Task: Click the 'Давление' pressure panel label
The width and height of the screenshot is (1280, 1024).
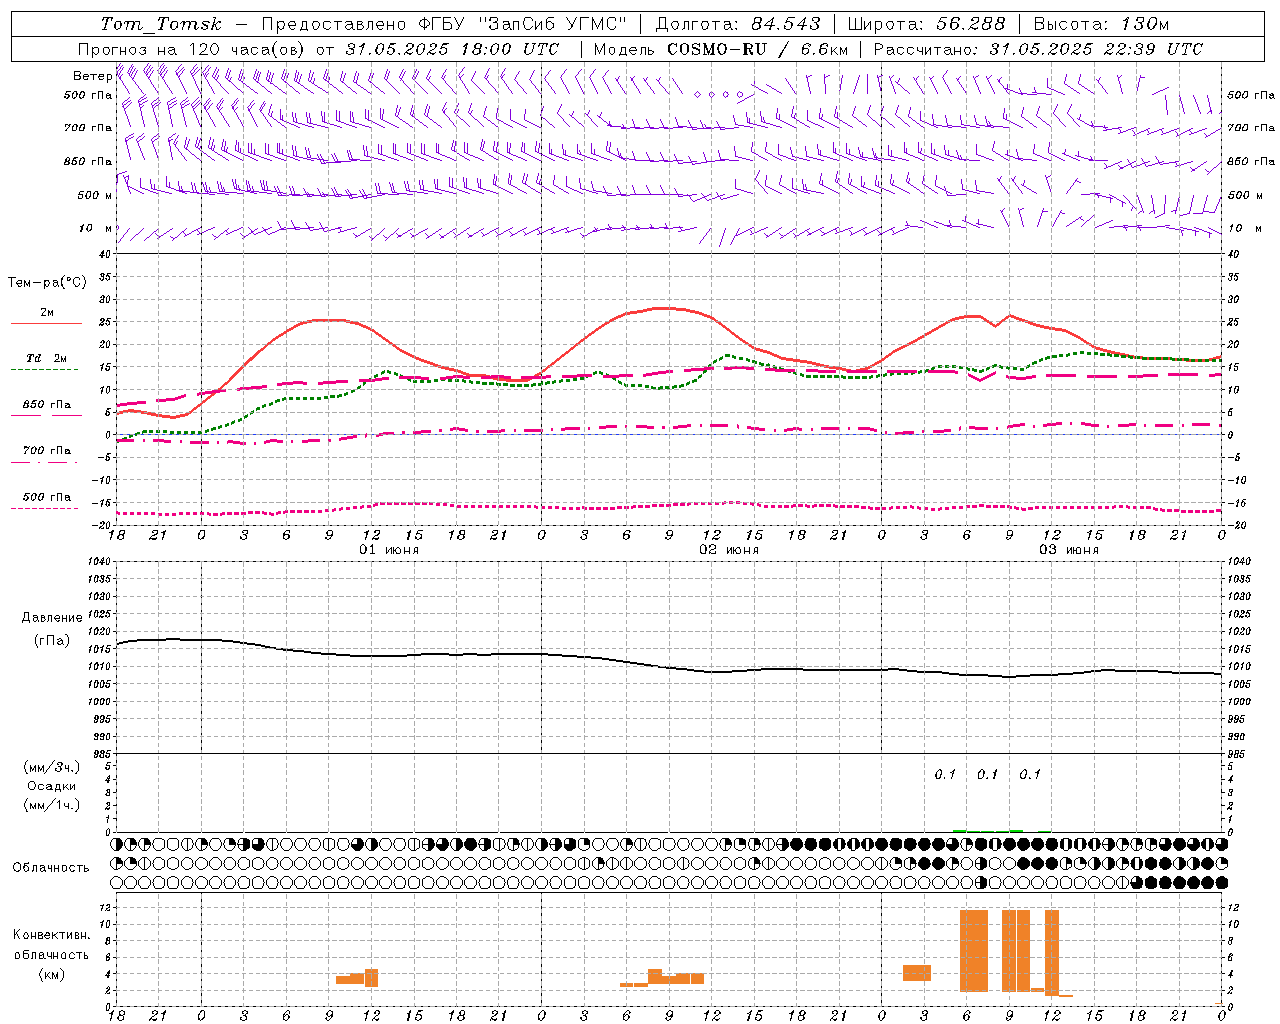Action: tap(52, 618)
